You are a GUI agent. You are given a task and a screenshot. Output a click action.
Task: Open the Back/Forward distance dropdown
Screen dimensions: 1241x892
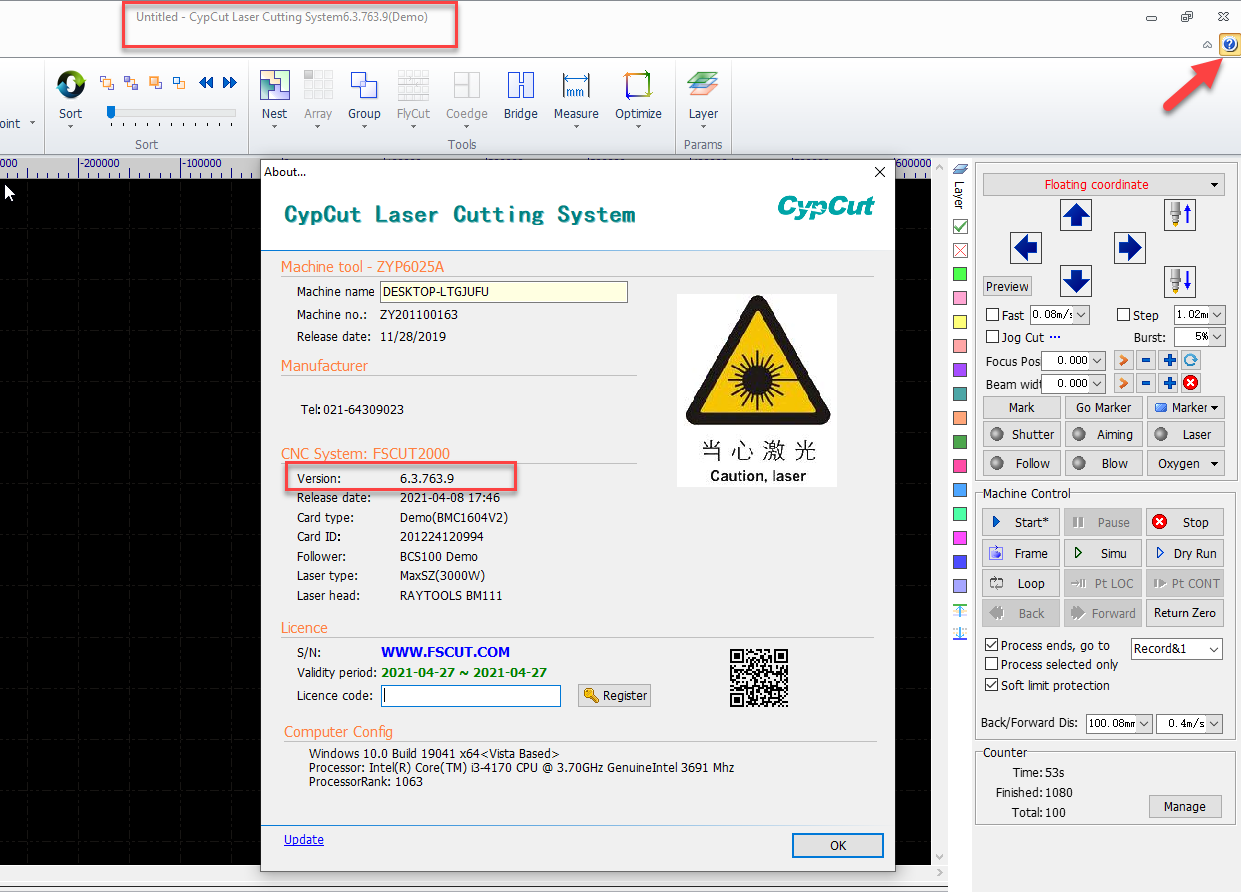(1145, 723)
